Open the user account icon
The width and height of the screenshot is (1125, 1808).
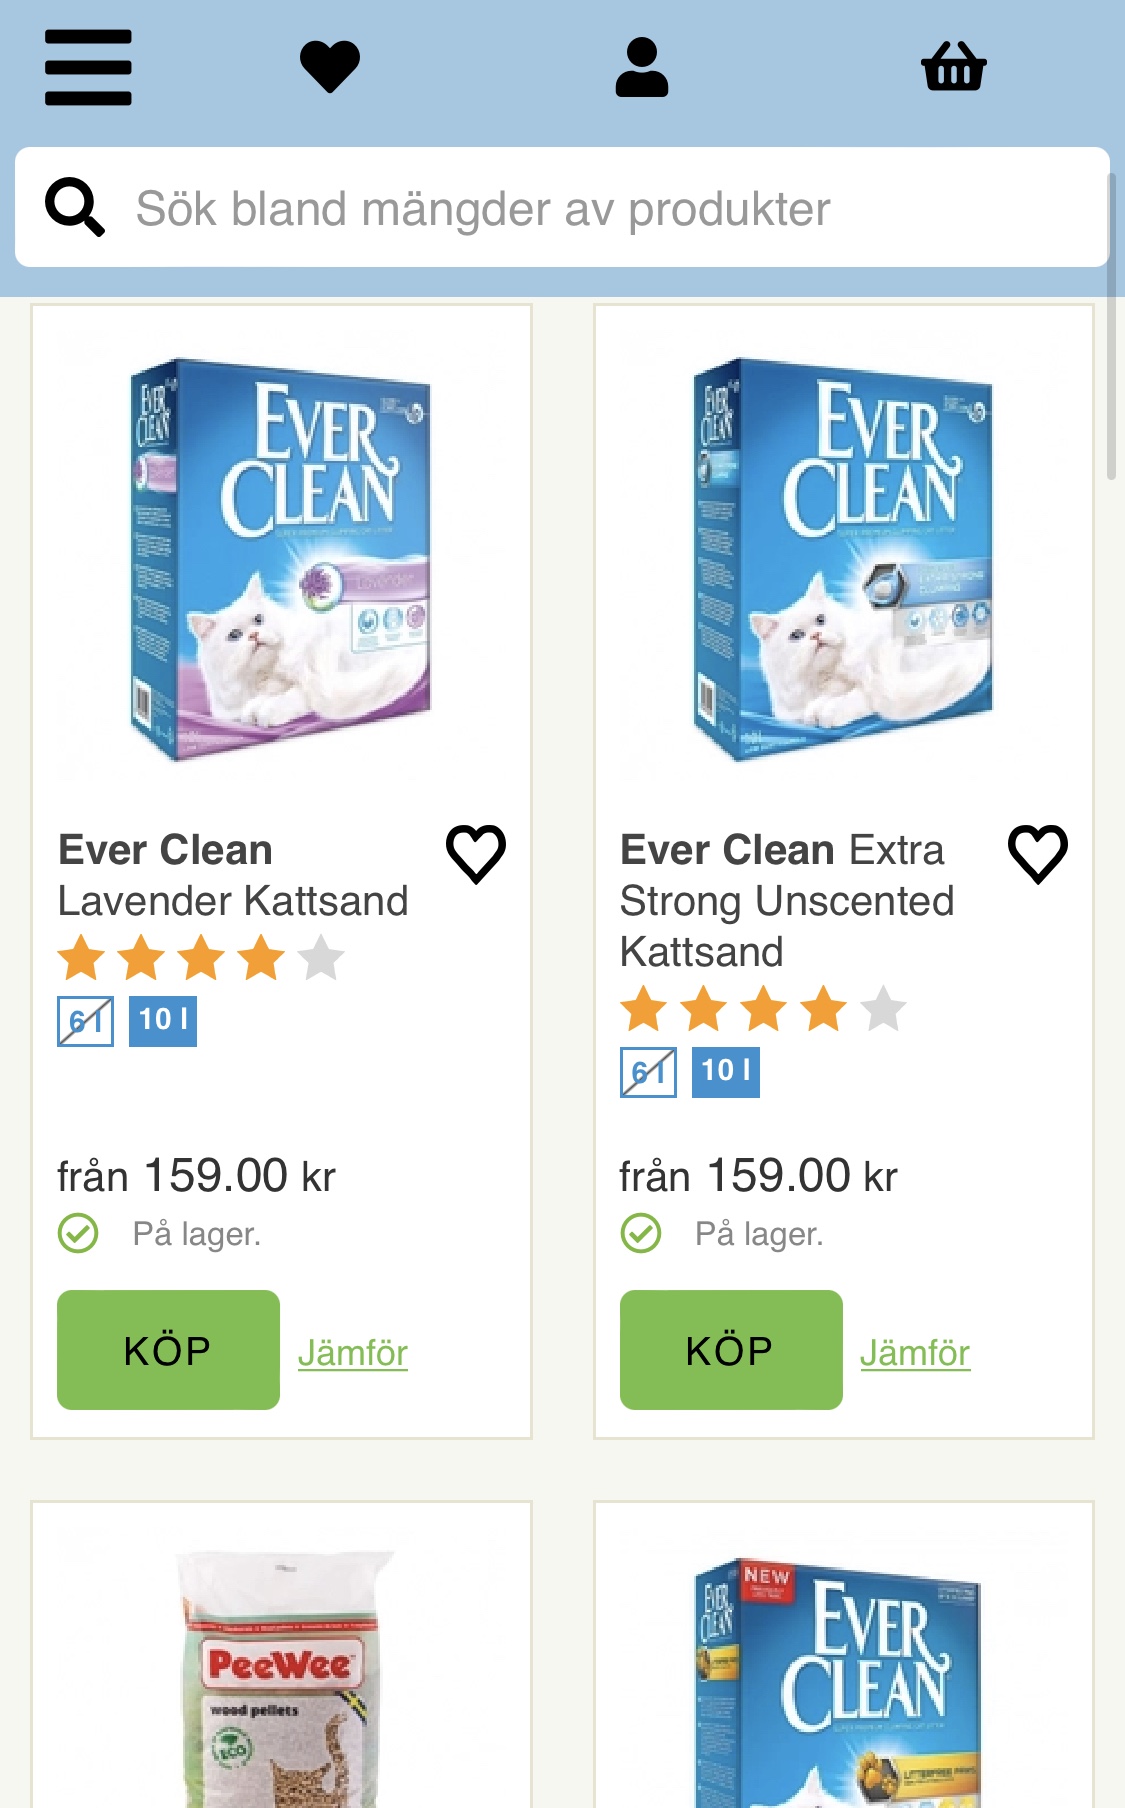click(x=641, y=67)
